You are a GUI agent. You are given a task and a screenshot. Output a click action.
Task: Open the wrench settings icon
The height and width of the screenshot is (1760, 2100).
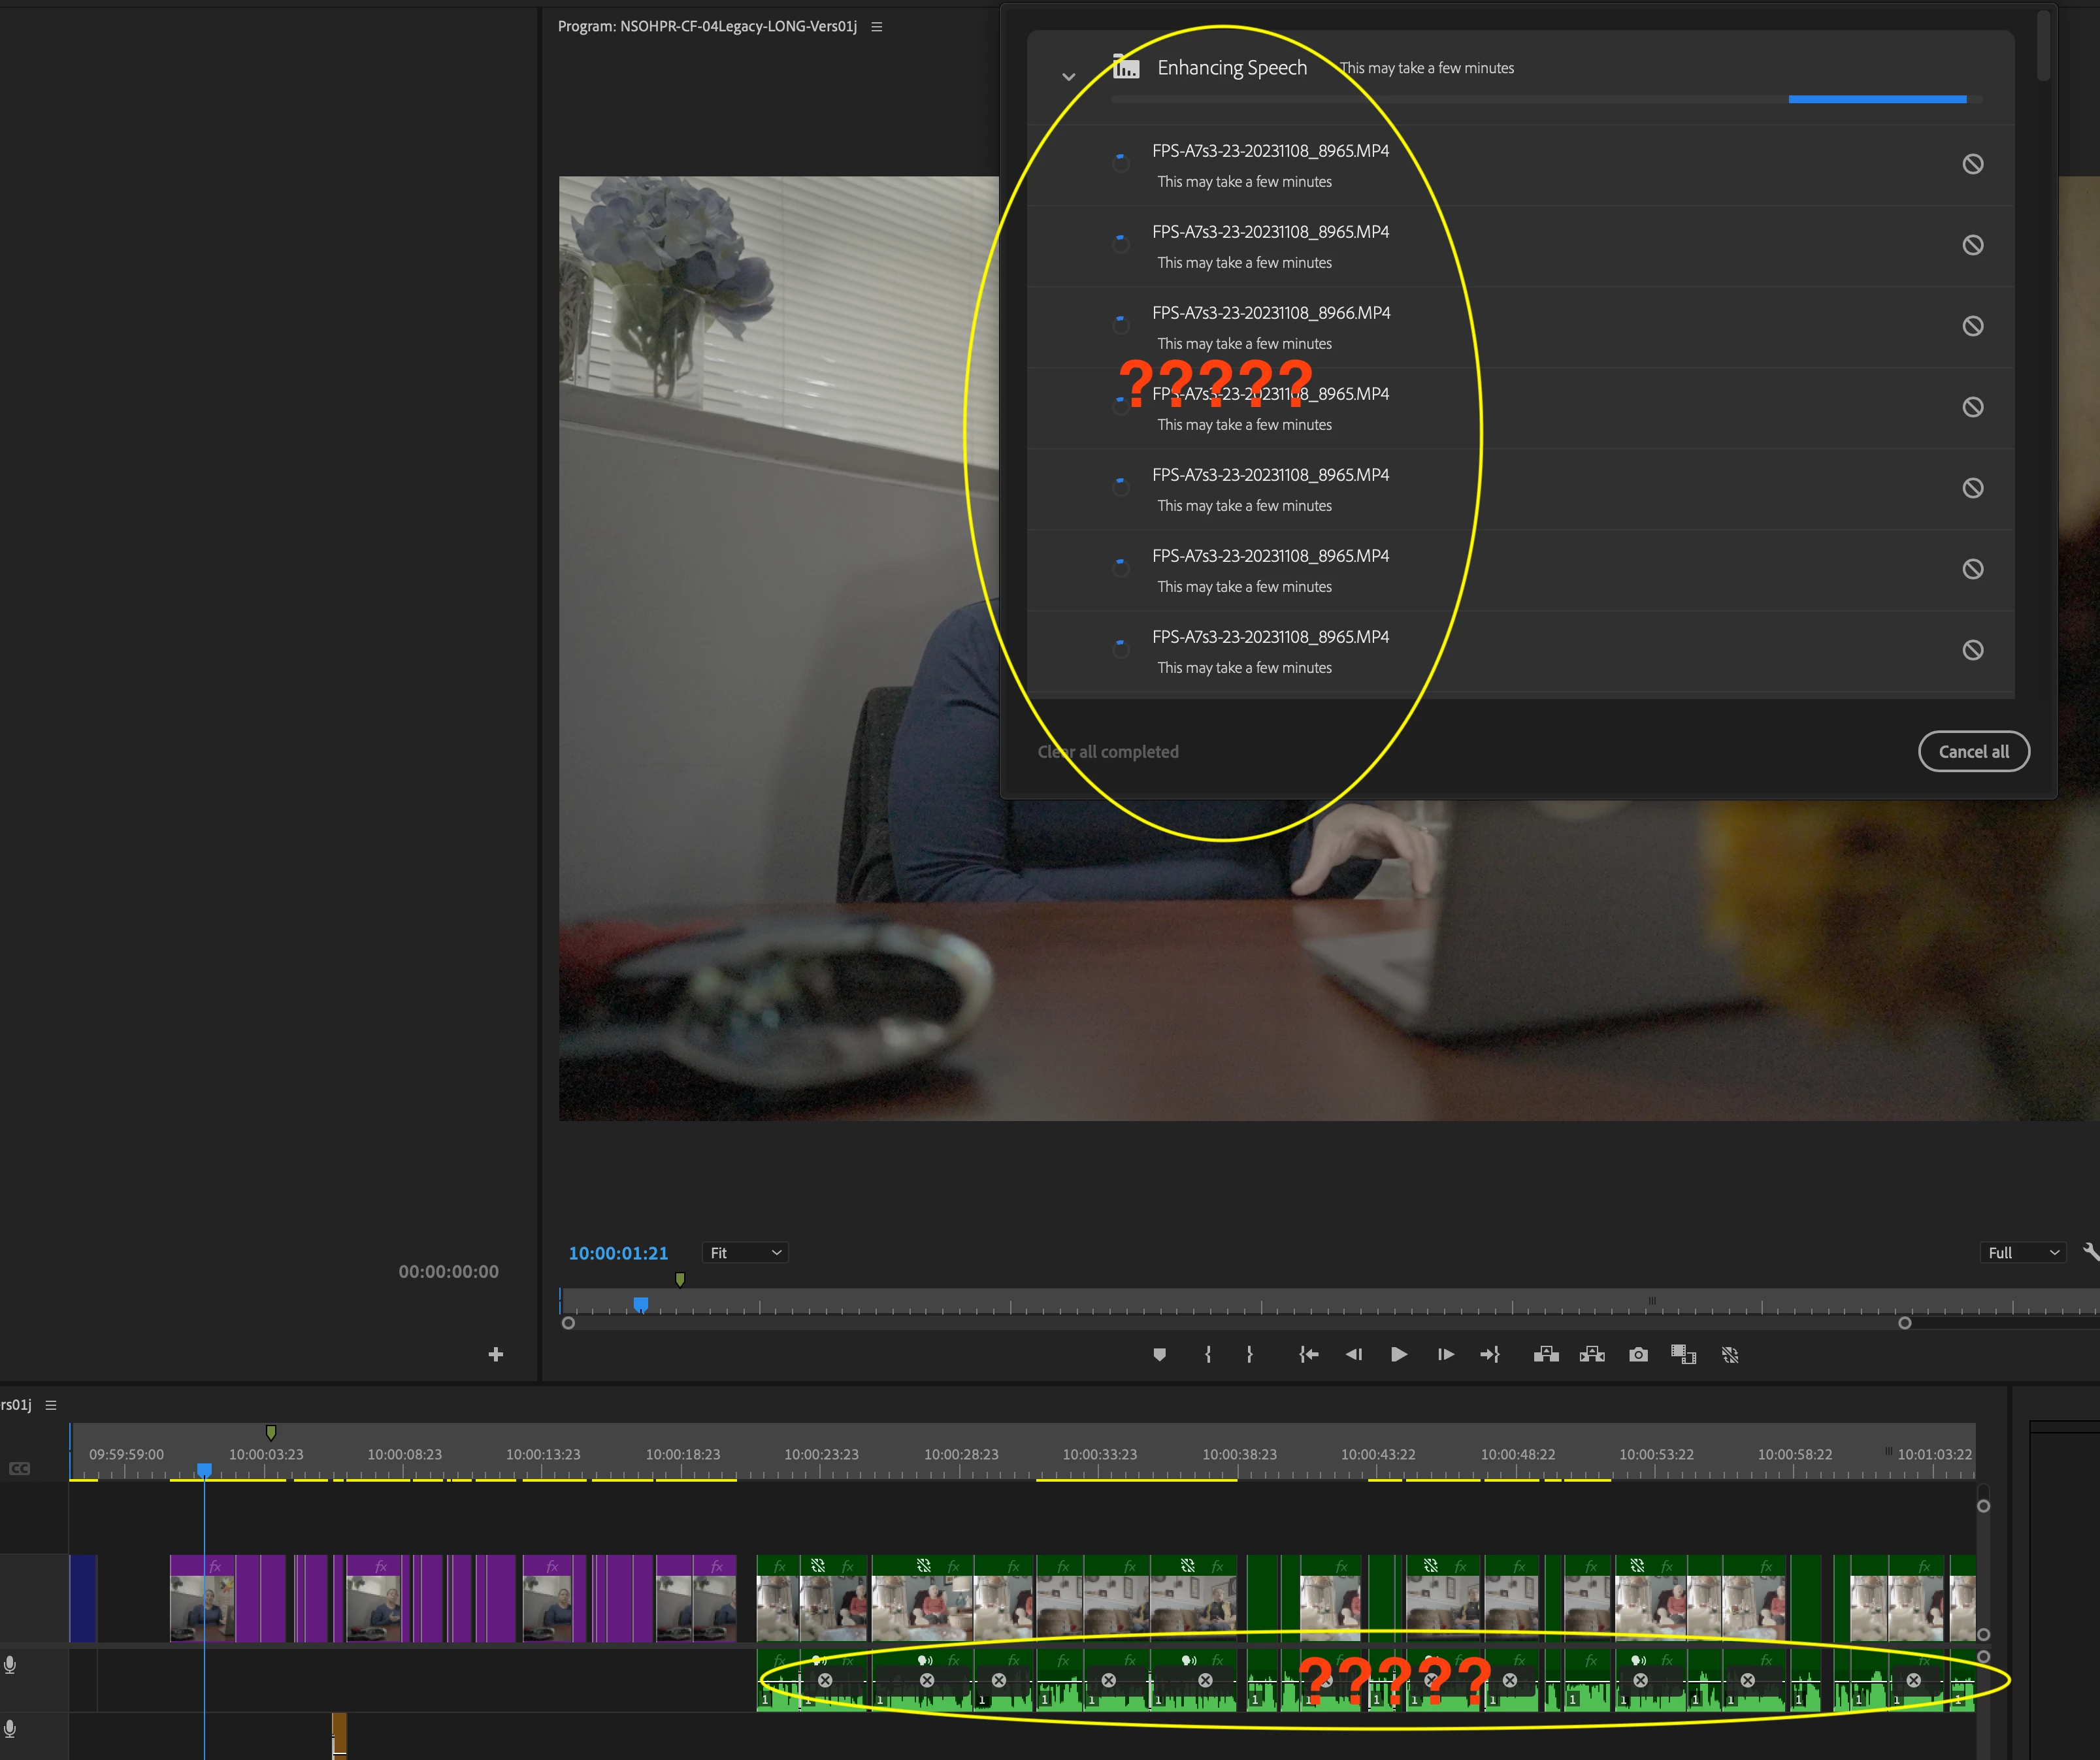(x=2090, y=1252)
